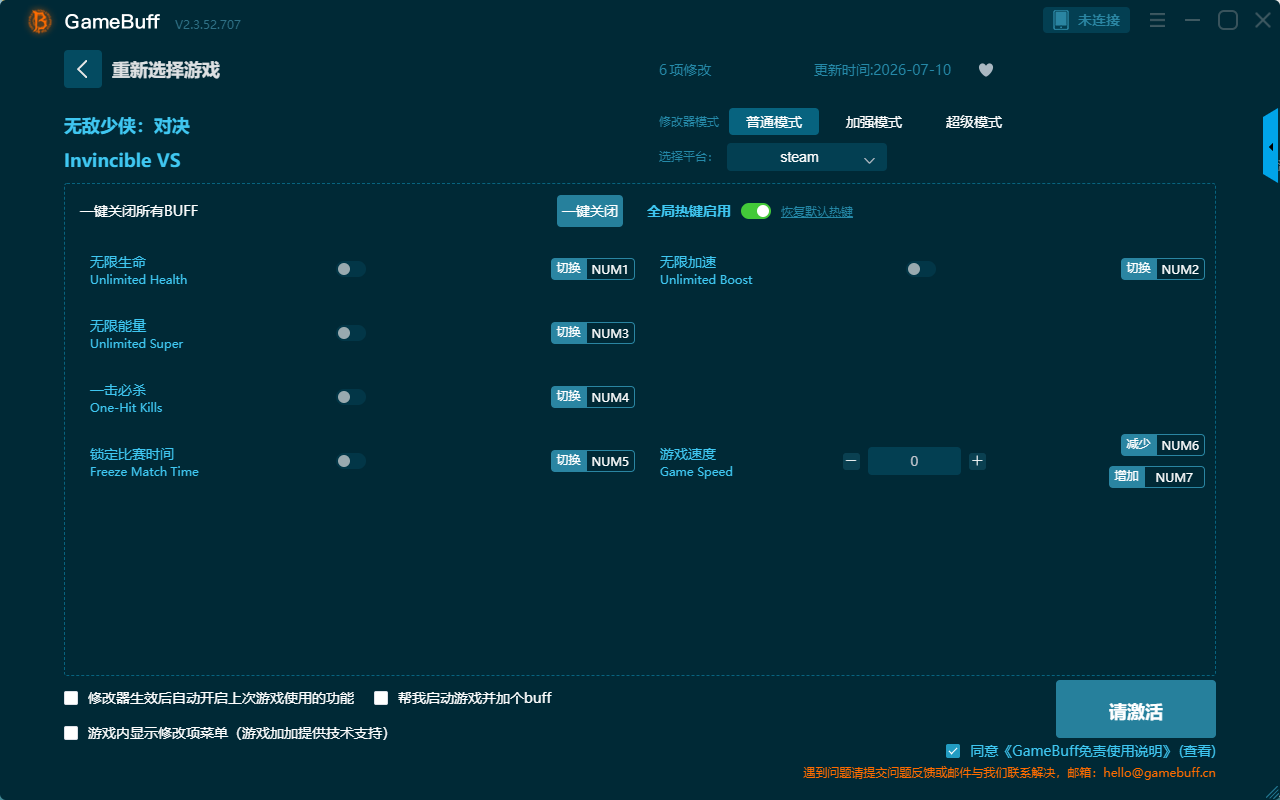Toggle Freeze Match Time switch
This screenshot has height=800, width=1280.
351,461
